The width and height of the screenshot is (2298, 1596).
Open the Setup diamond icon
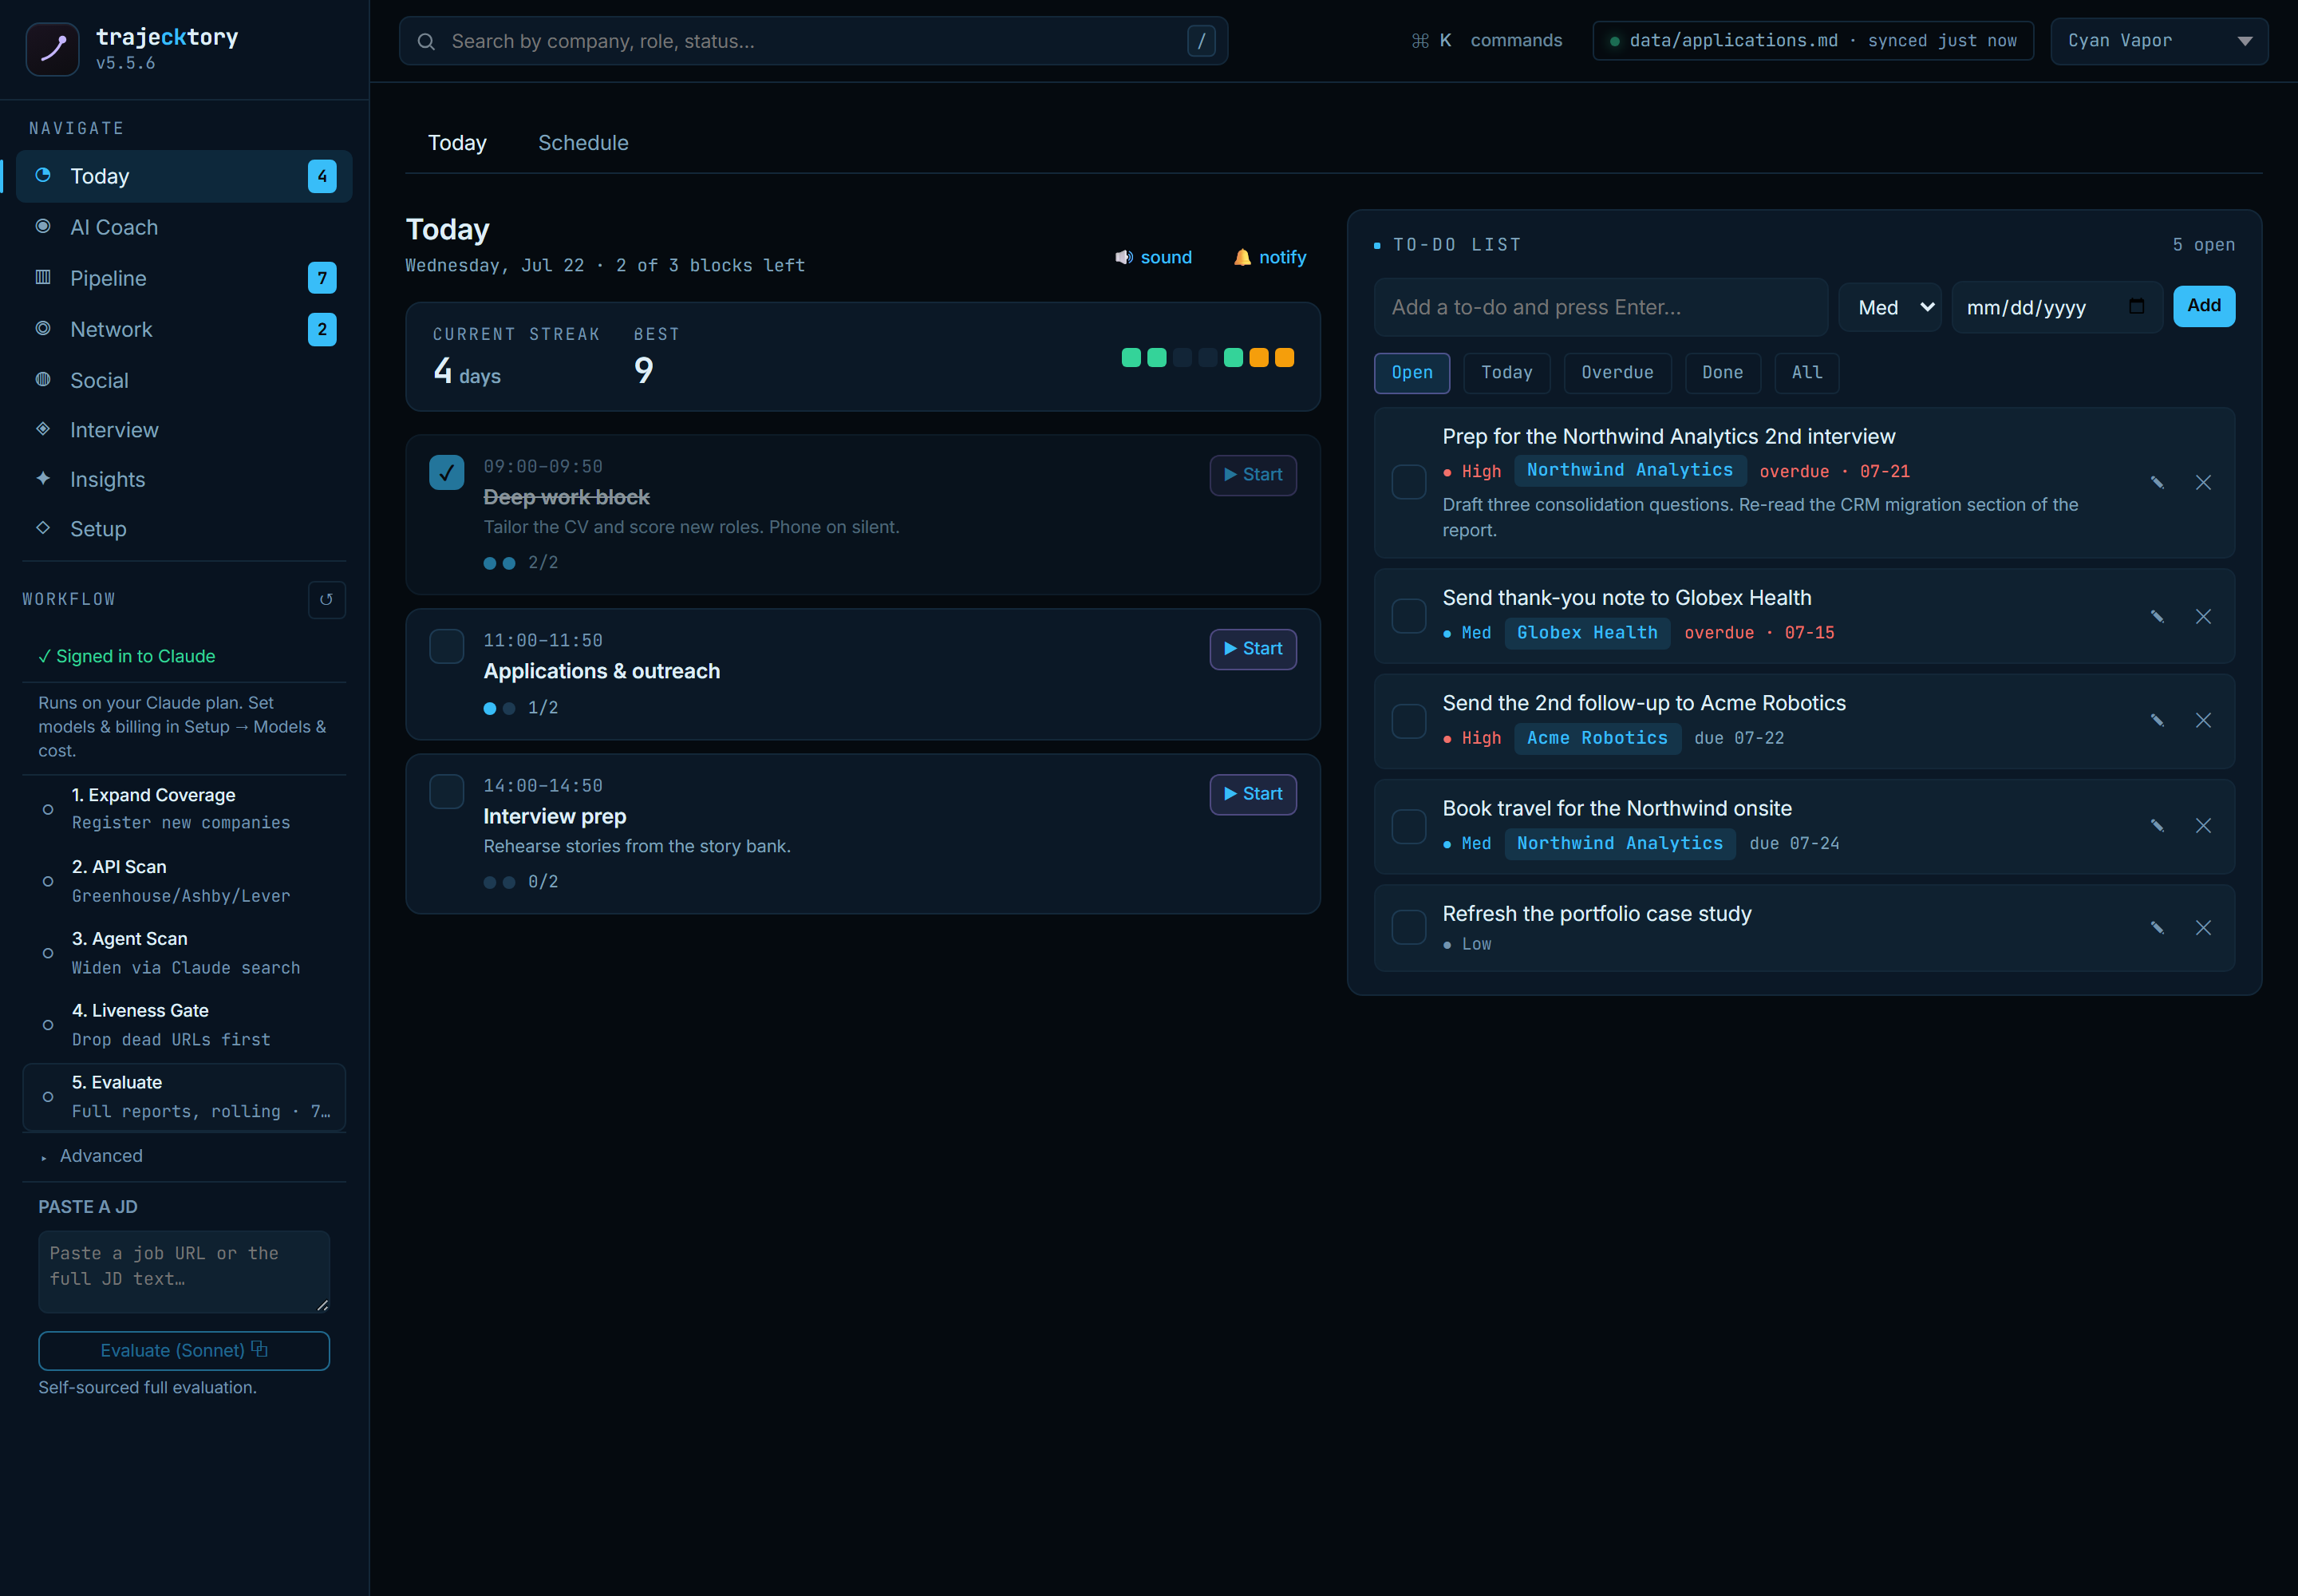(43, 528)
